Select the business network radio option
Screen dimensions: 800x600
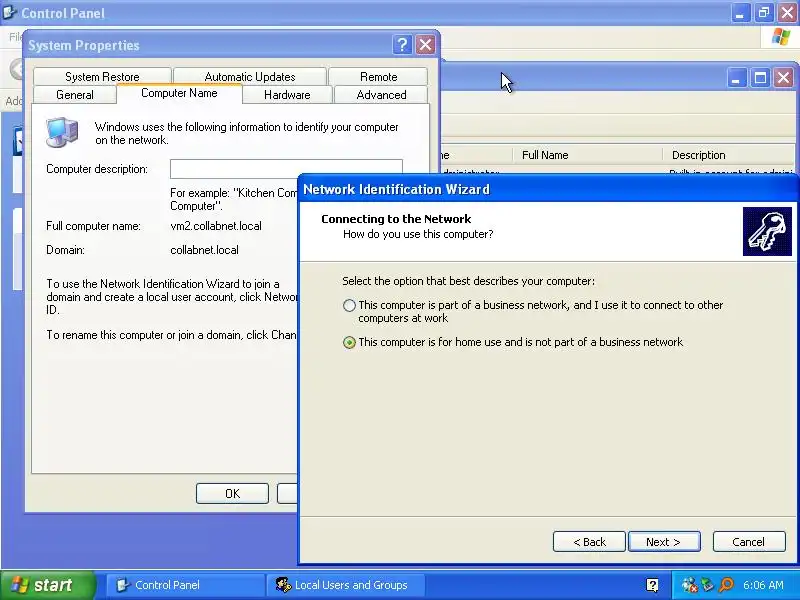click(x=349, y=306)
